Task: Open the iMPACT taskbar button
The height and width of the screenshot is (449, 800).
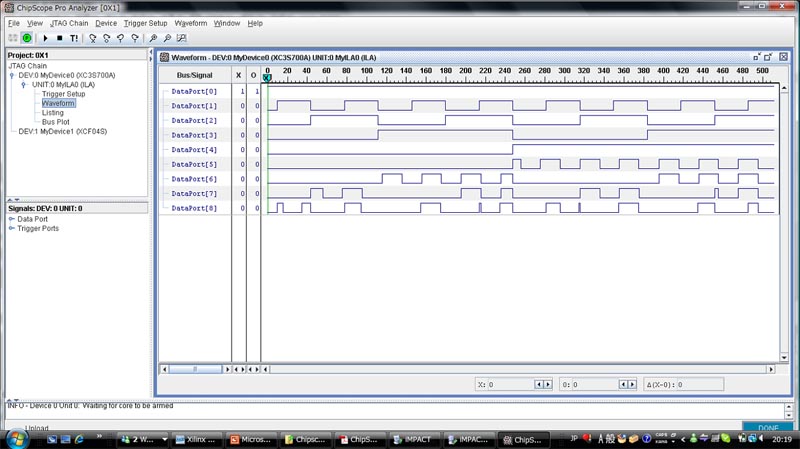Action: (412, 439)
